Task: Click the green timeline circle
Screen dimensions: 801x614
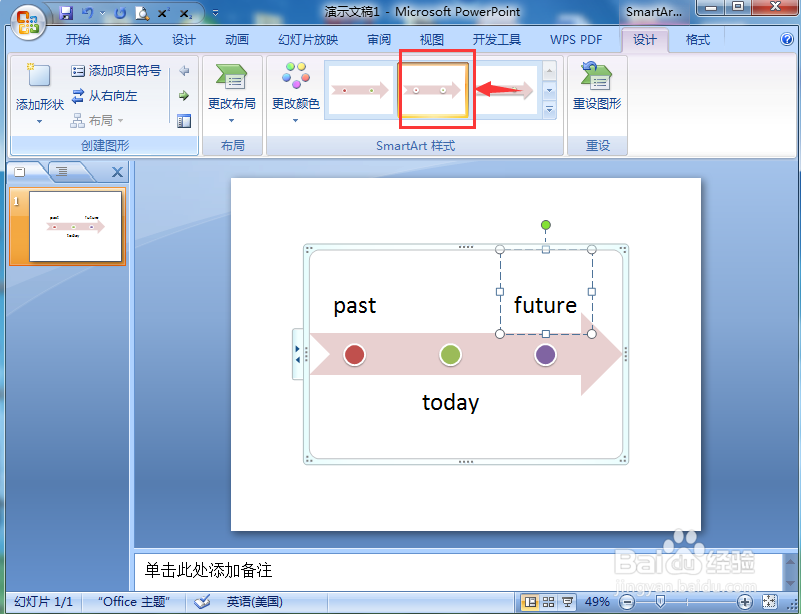Action: point(450,354)
